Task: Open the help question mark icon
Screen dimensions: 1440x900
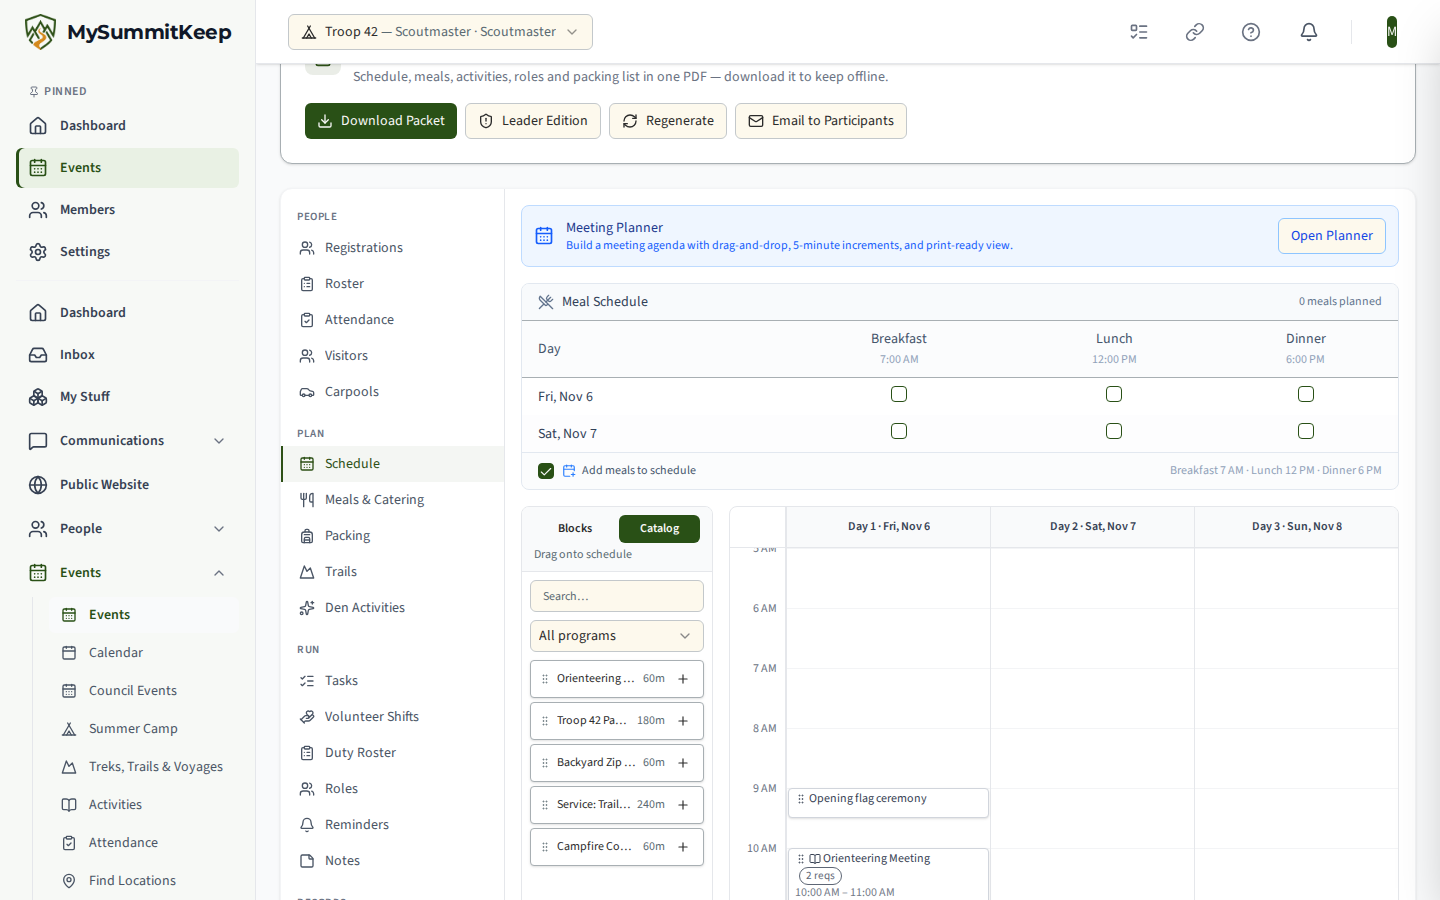Action: pos(1251,32)
